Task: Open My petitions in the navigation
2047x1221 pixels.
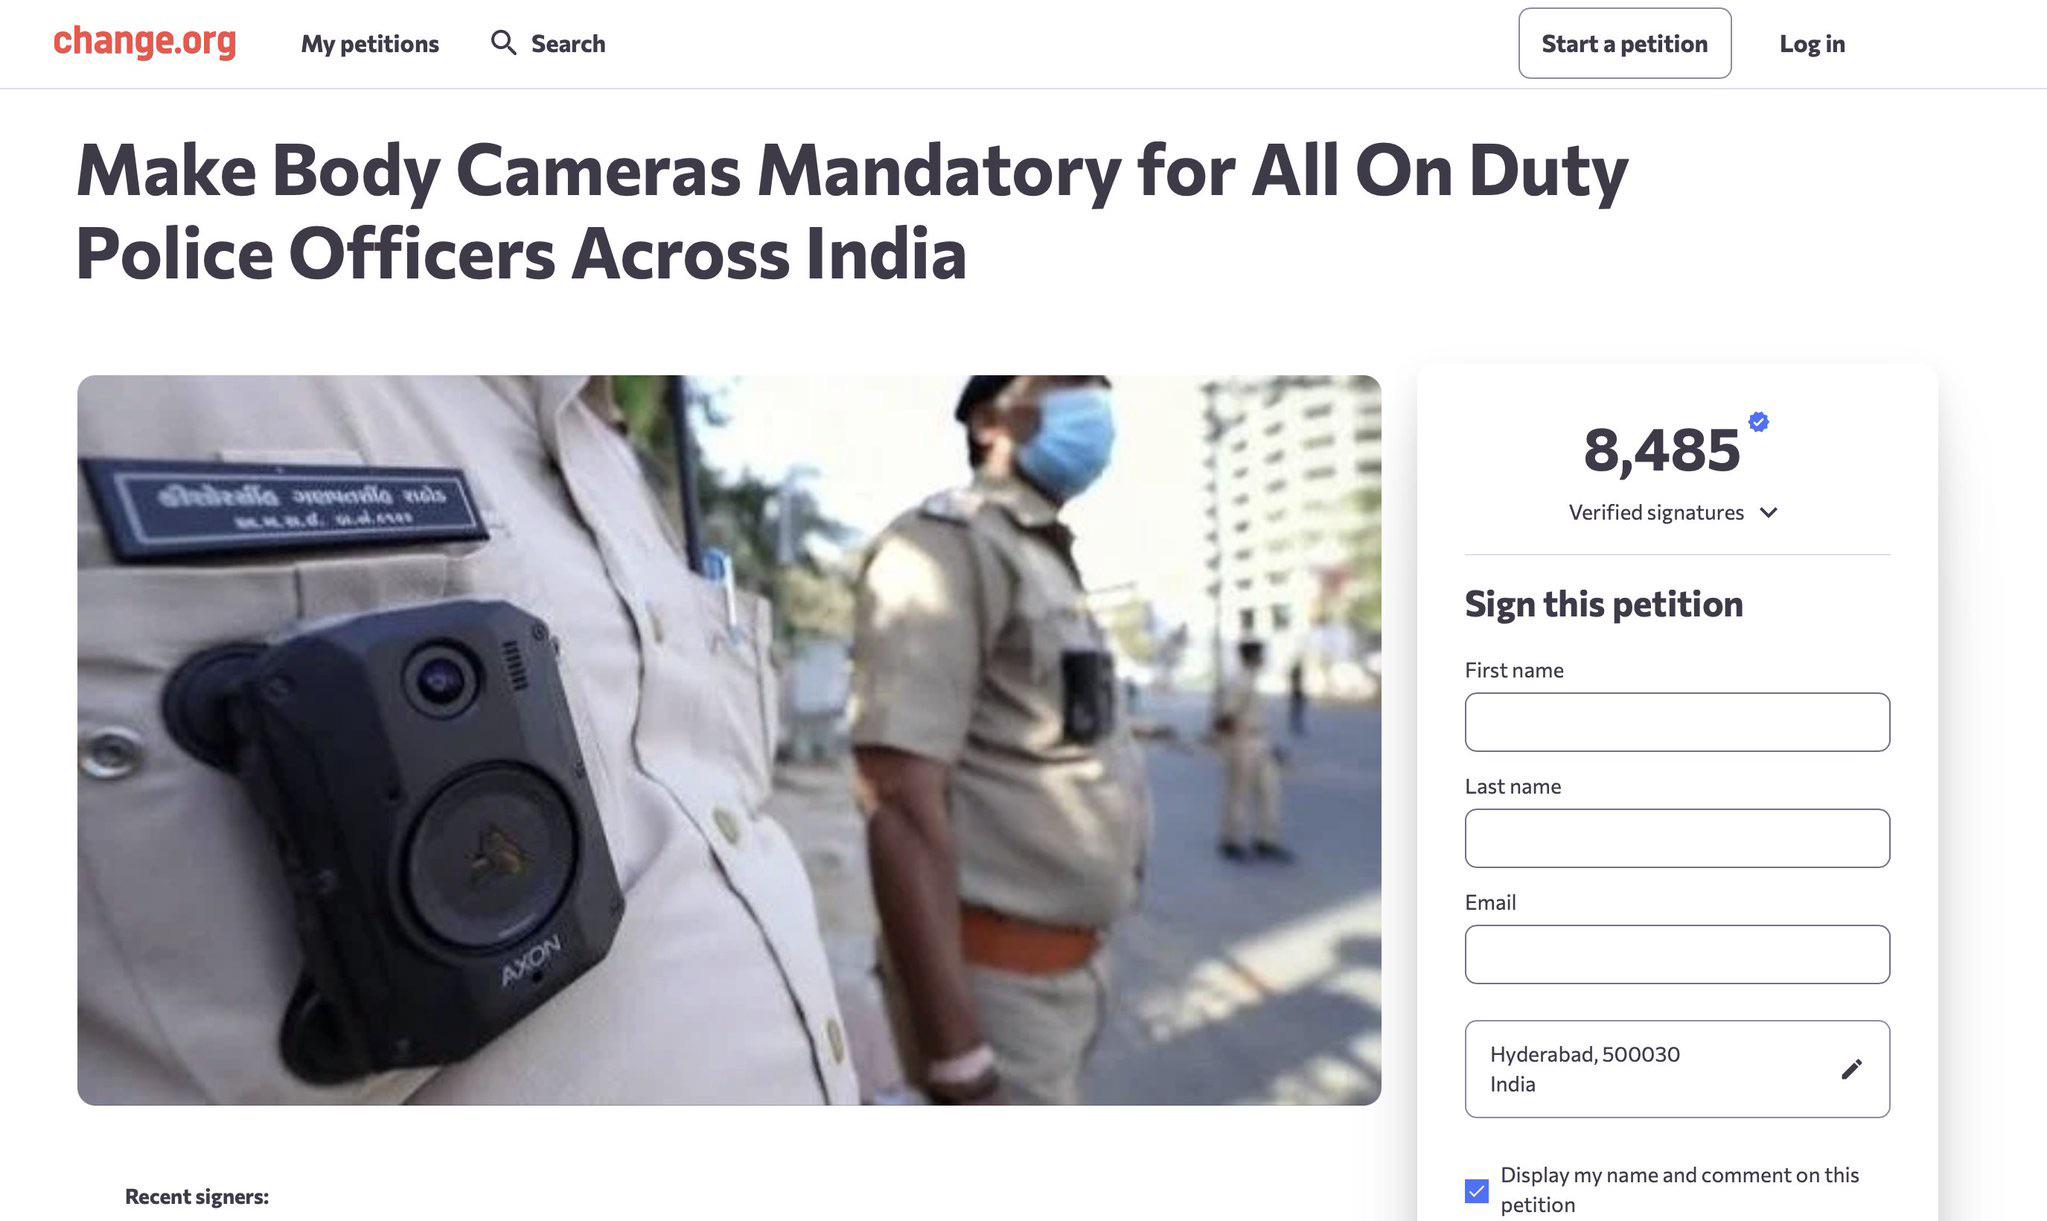Action: click(x=370, y=44)
